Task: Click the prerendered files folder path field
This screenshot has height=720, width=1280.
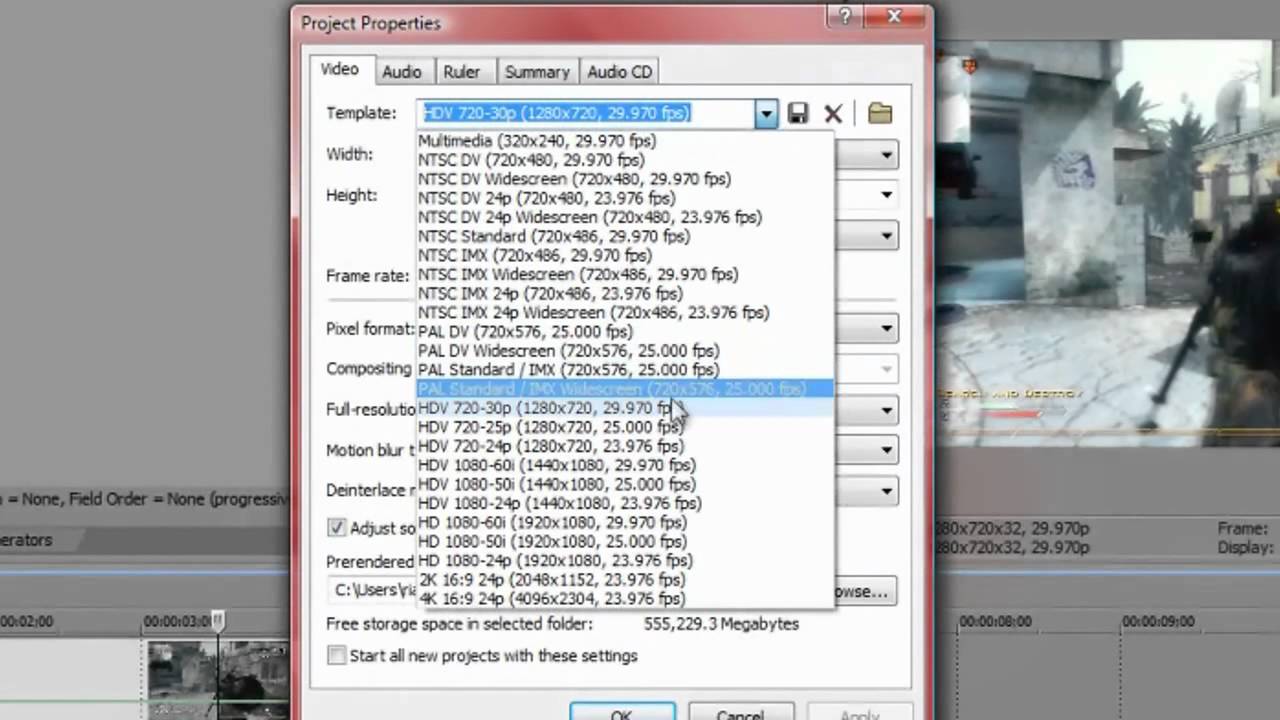Action: [373, 590]
